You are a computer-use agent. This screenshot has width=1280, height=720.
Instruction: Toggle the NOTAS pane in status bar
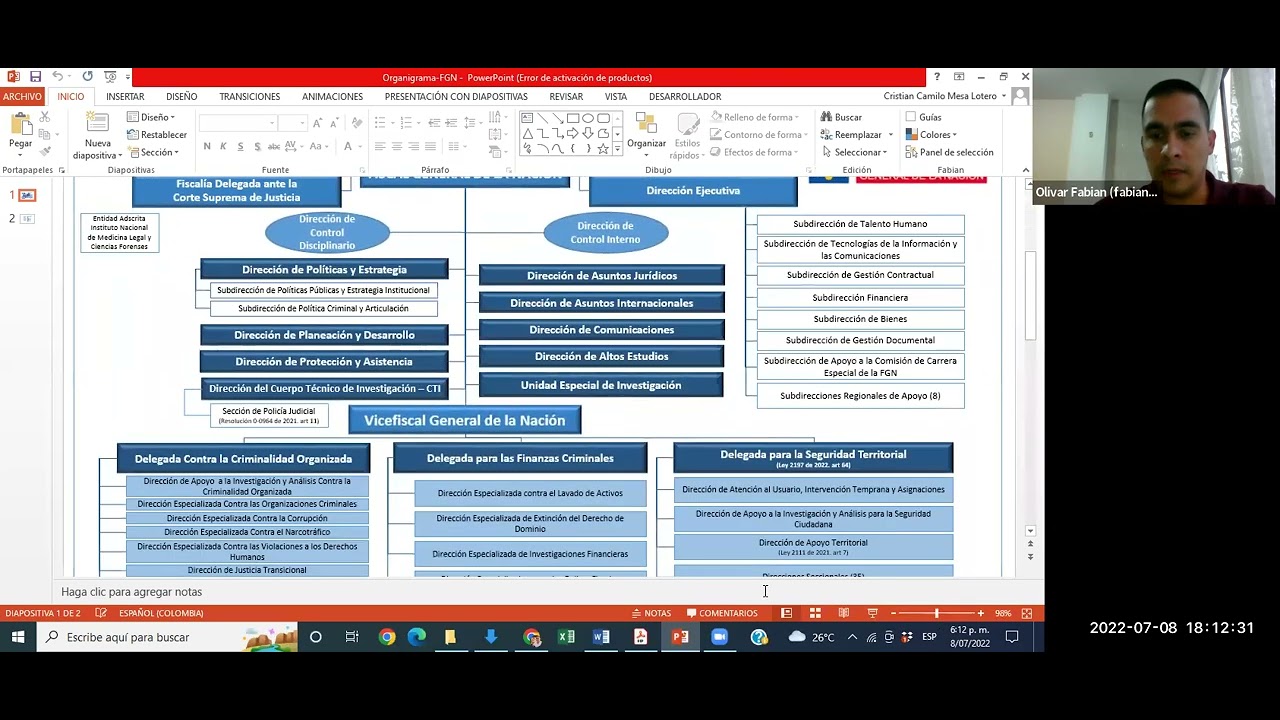point(651,613)
